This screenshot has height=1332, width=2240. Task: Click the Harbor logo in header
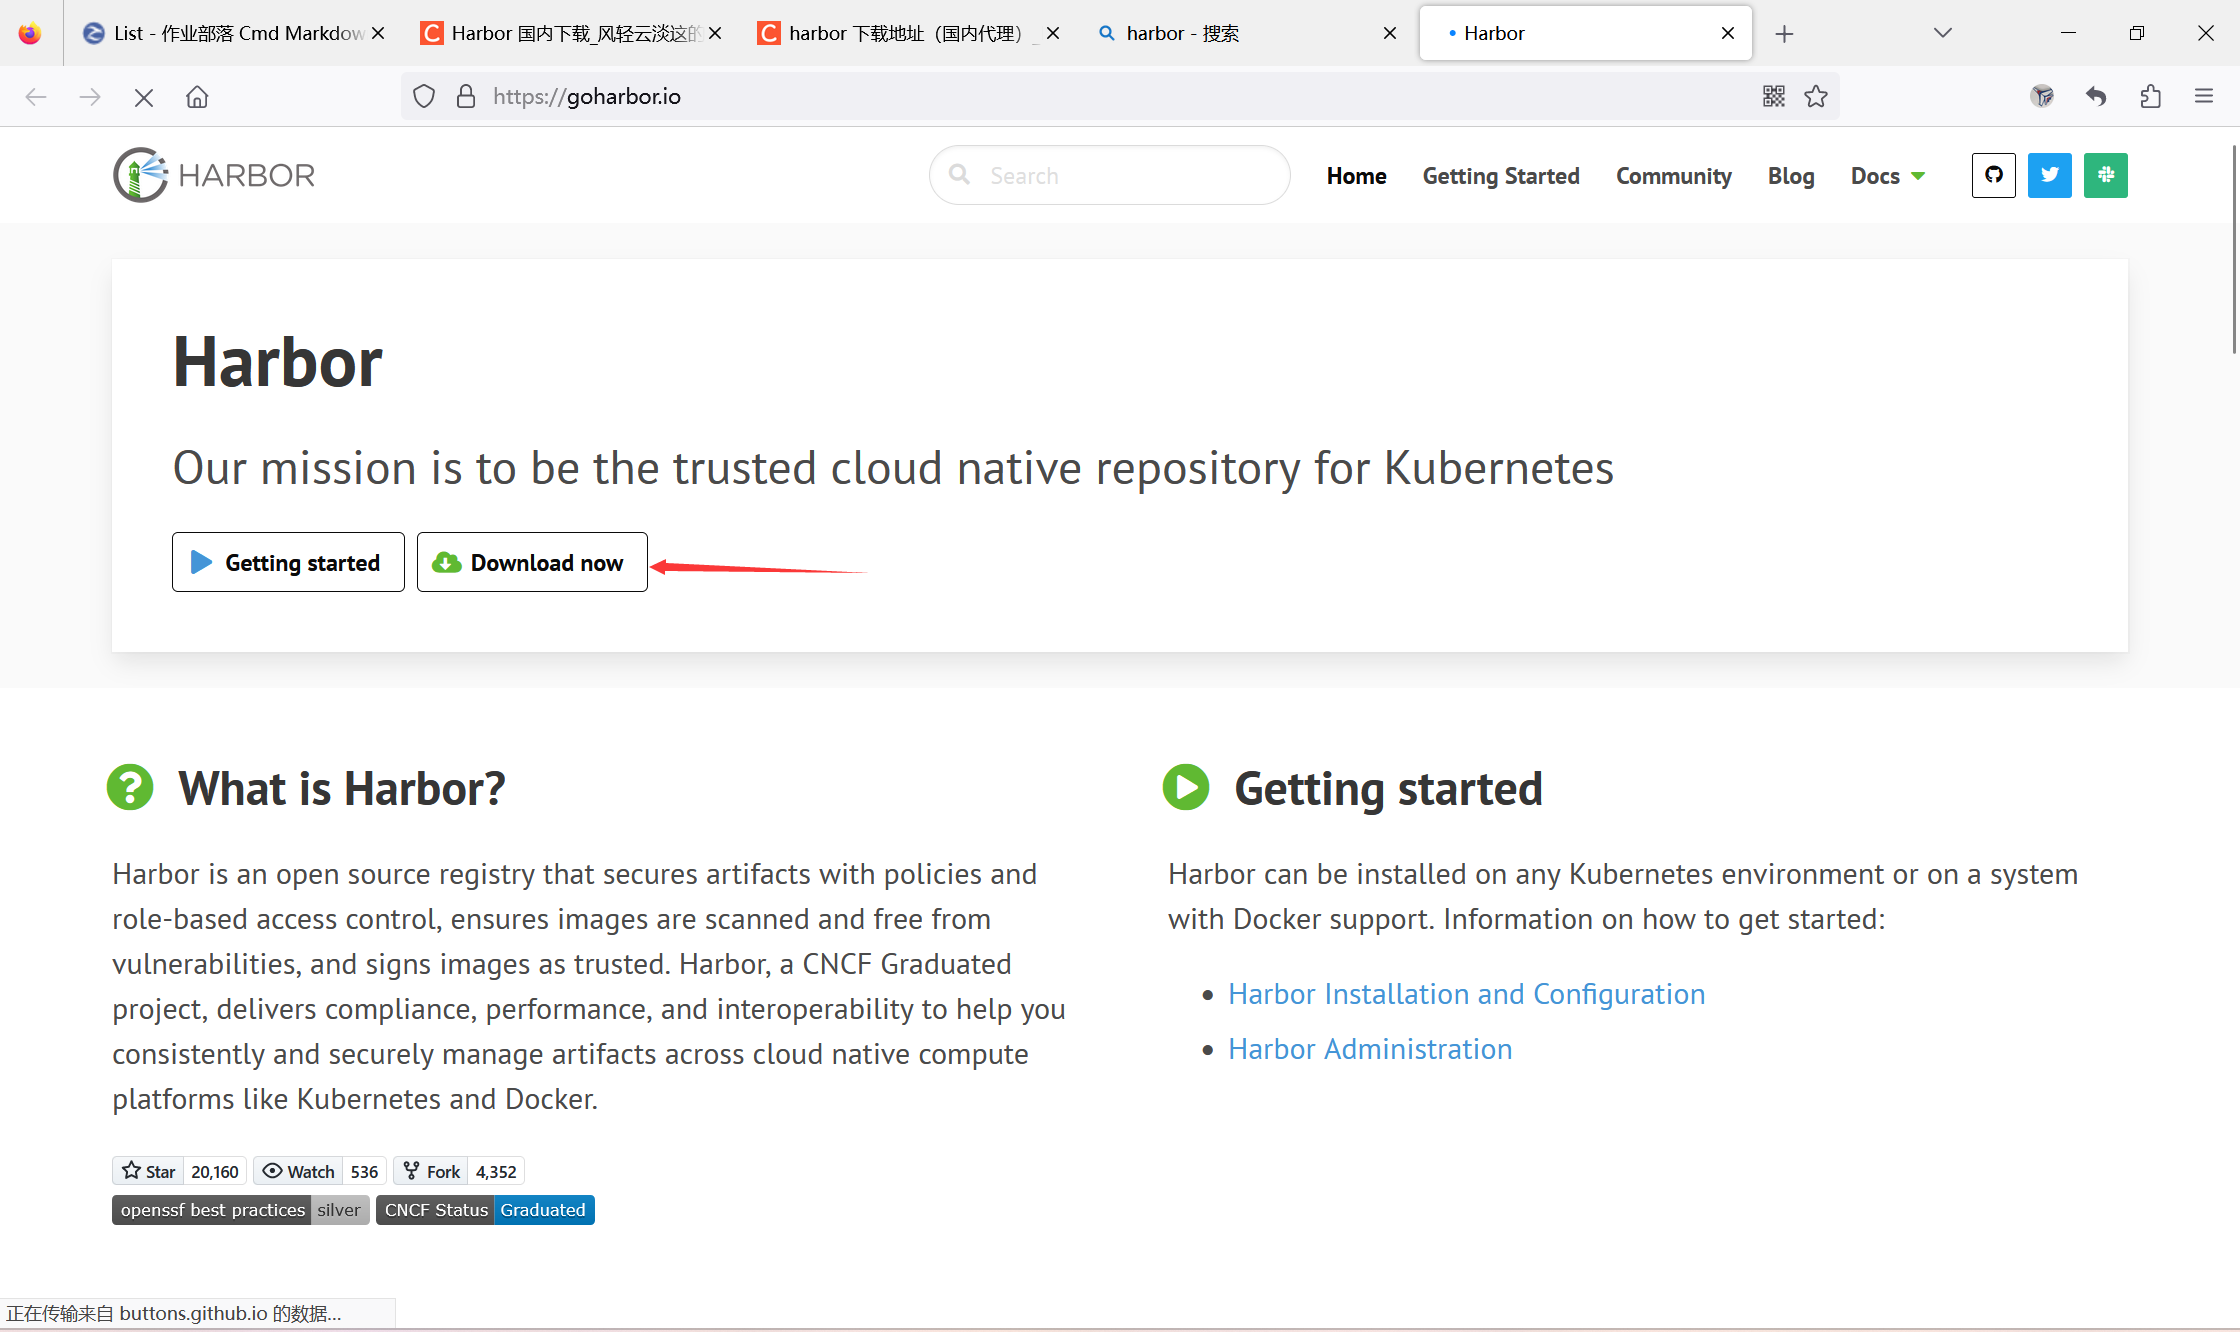214,175
